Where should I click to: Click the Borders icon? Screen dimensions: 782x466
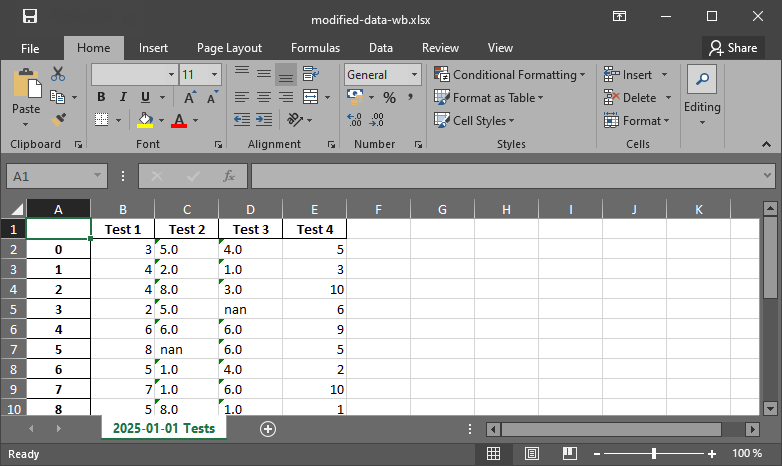point(102,120)
